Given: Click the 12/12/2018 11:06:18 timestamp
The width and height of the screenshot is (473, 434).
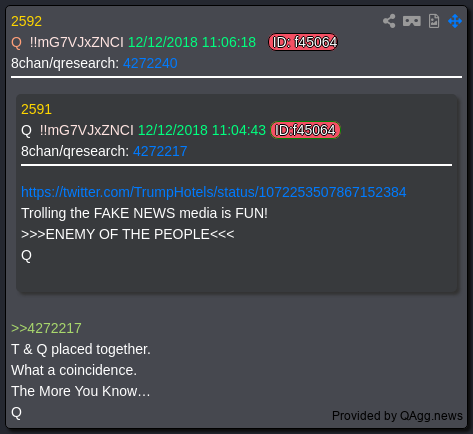Looking at the screenshot, I should pyautogui.click(x=192, y=42).
